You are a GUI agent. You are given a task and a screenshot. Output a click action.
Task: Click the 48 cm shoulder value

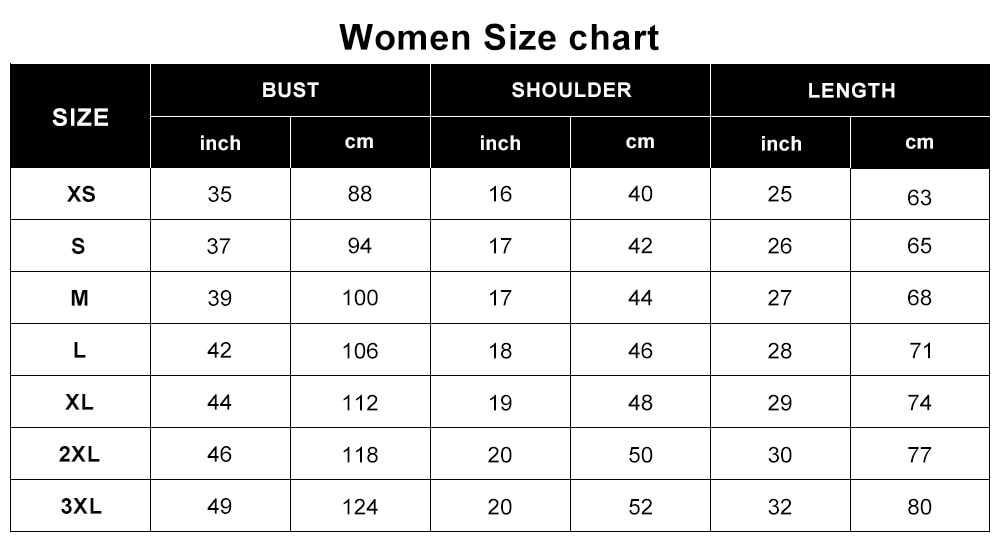click(x=640, y=402)
